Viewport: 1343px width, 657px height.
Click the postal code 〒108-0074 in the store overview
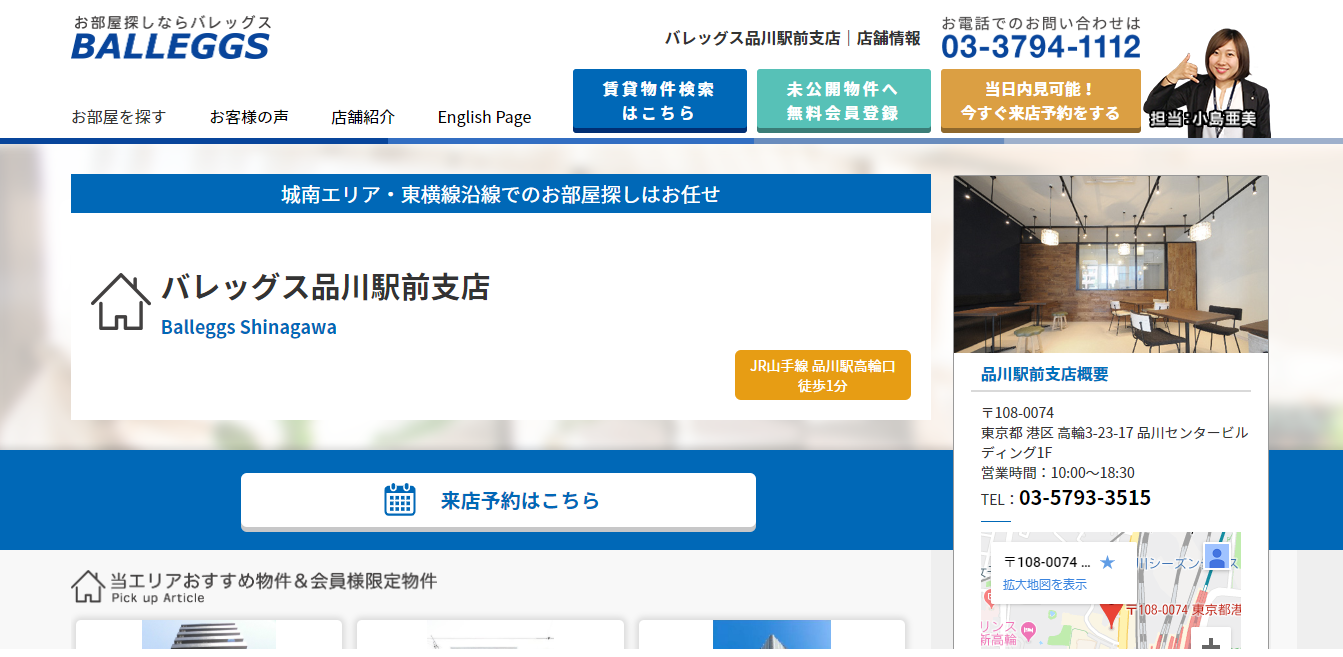[x=1017, y=412]
